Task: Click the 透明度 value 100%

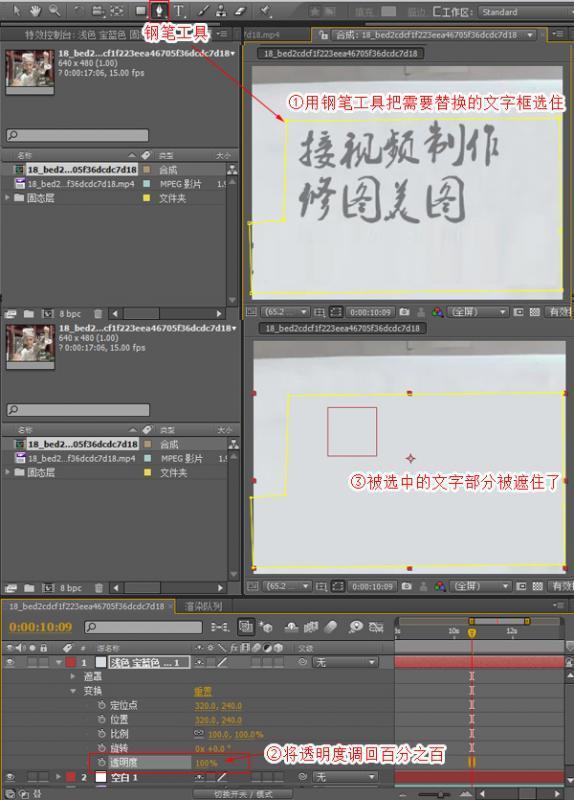Action: click(206, 763)
